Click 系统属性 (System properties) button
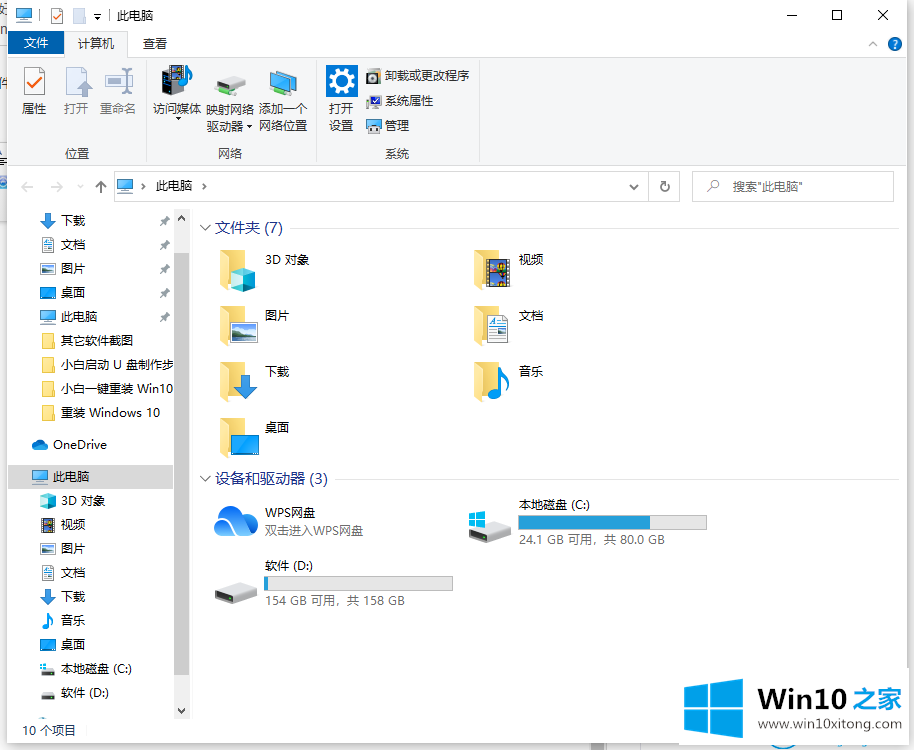 point(400,101)
